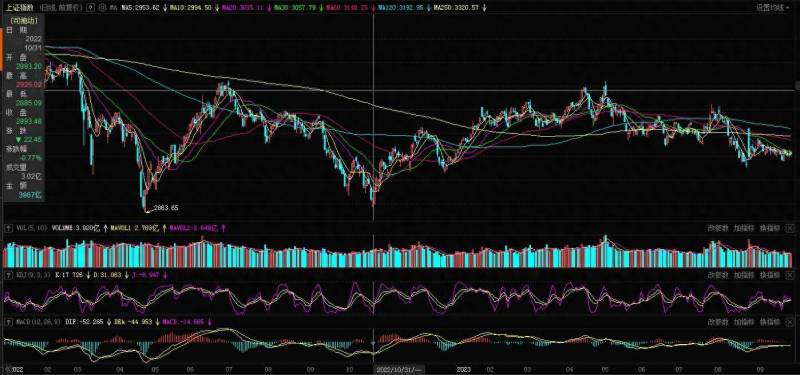The image size is (800, 375).
Task: Click the MAVOL1:2.789亿 readout
Action: [x=136, y=228]
